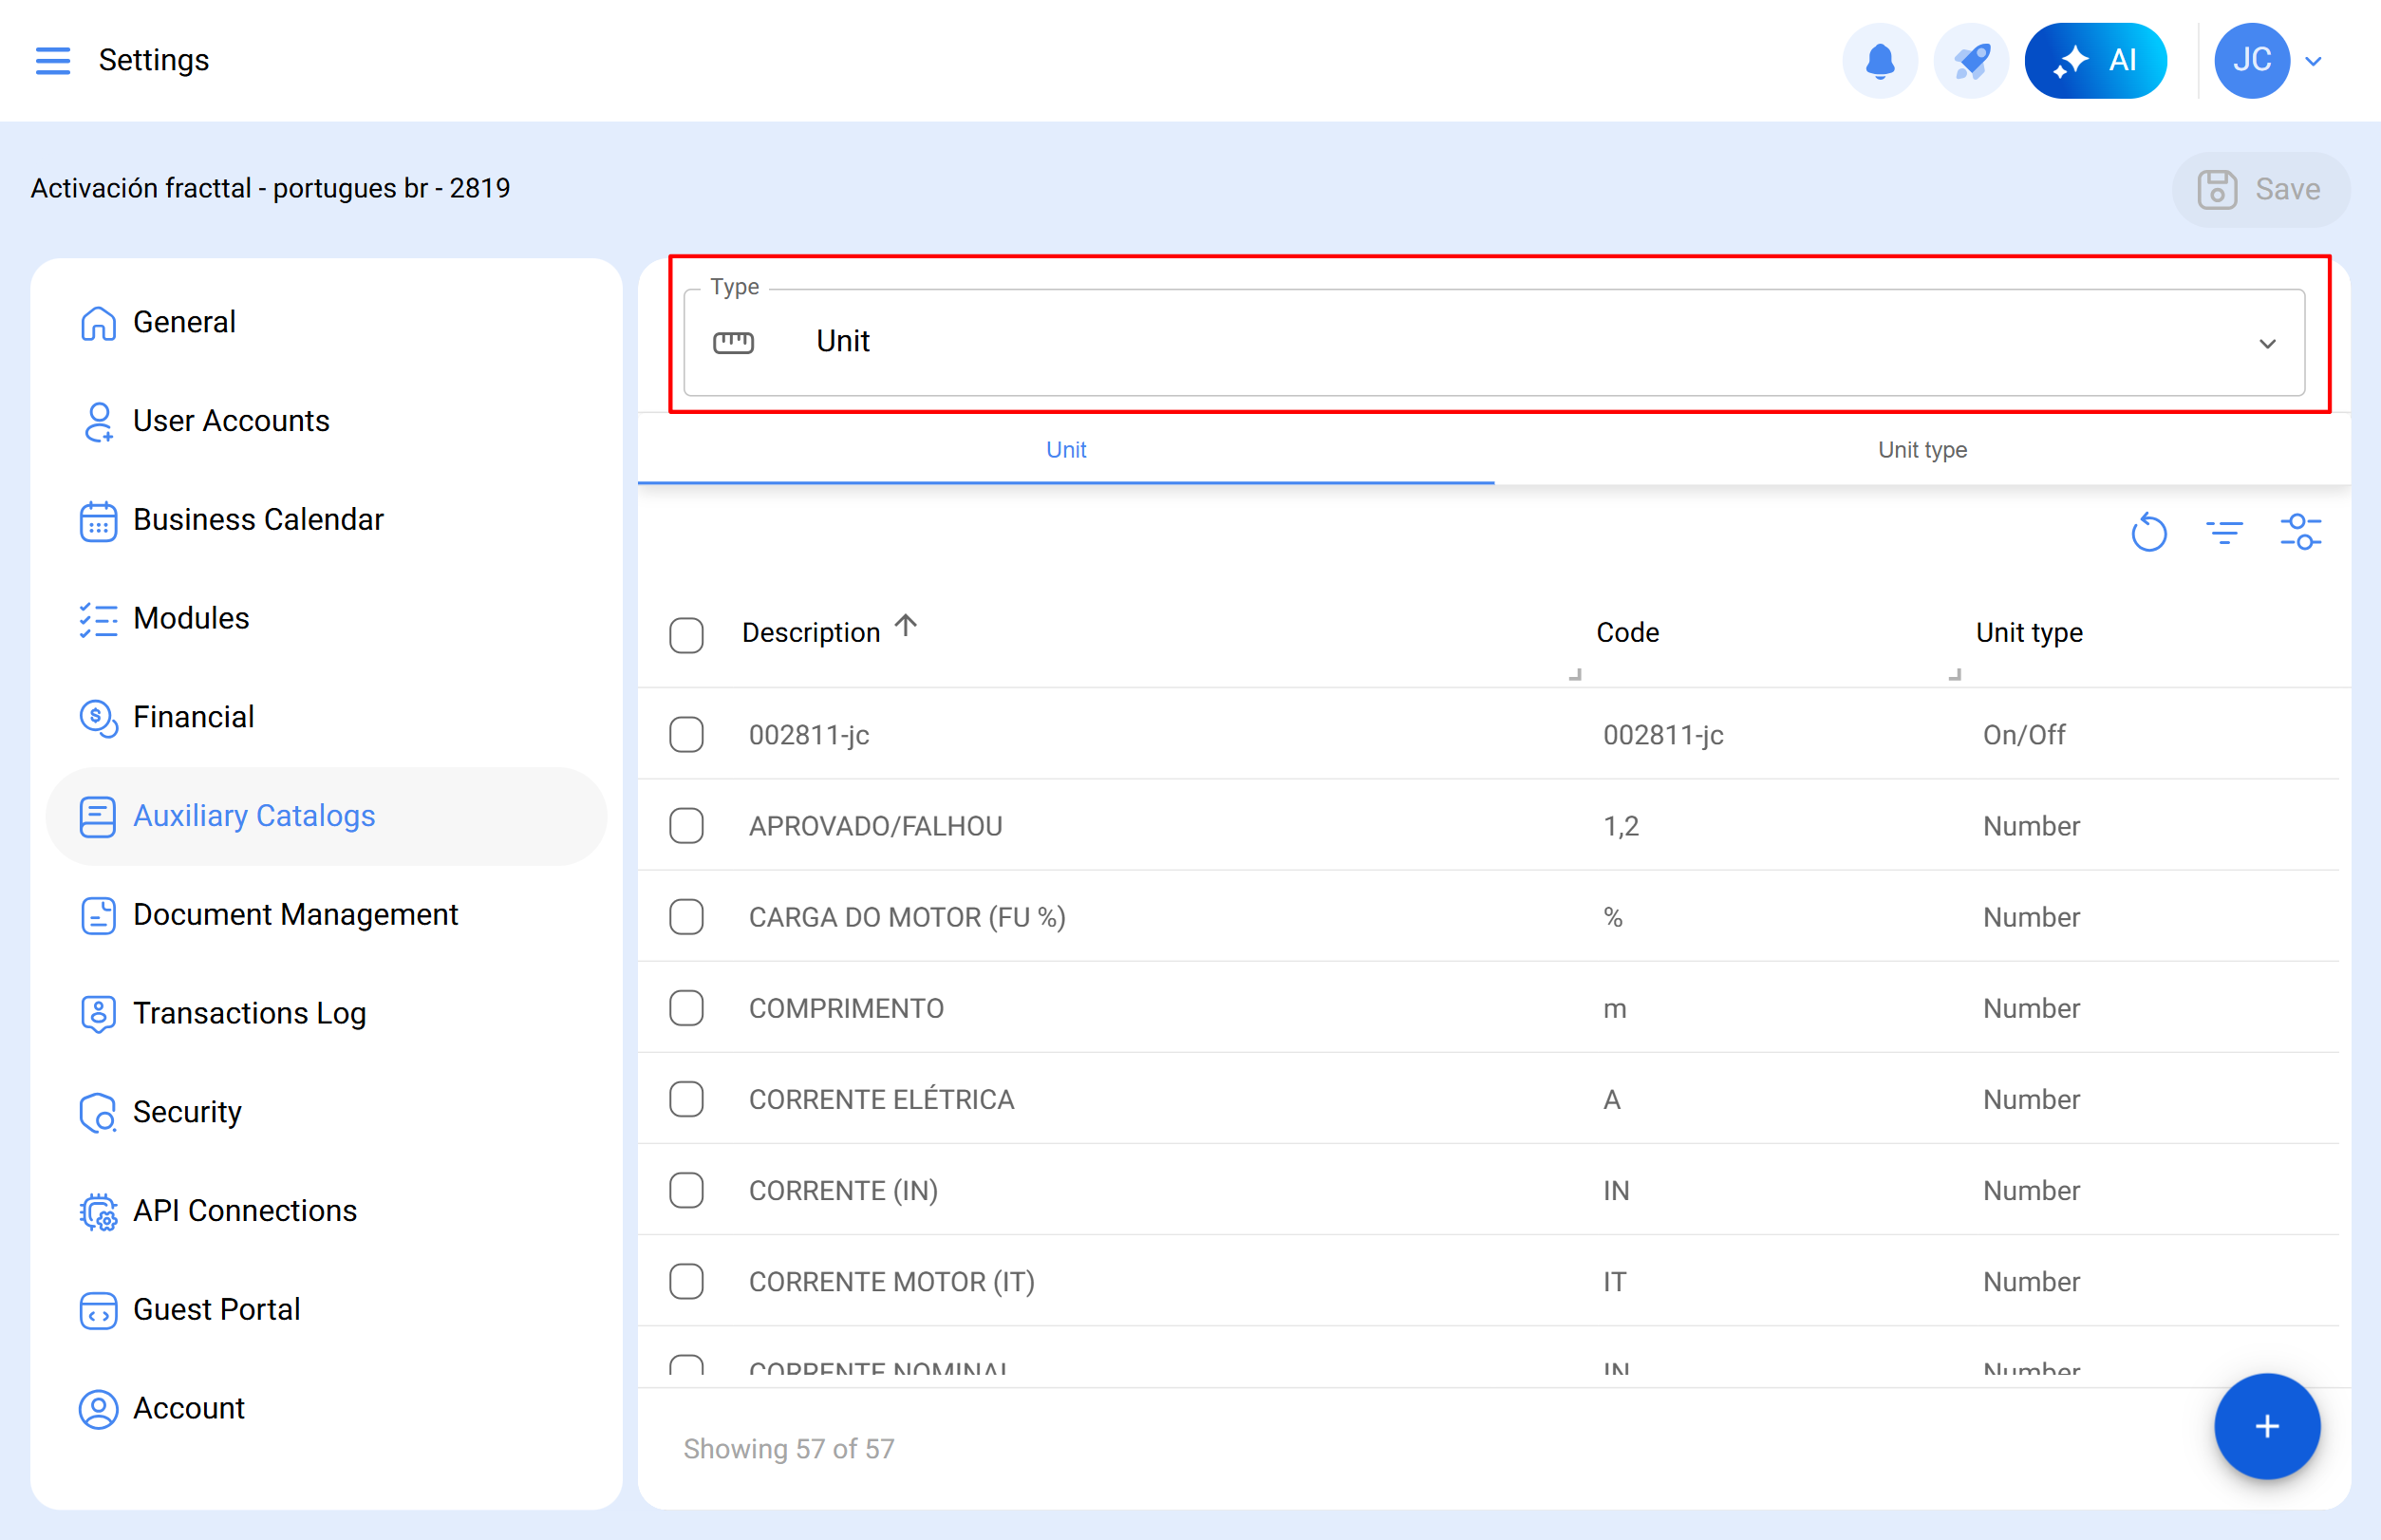Open the table filter icon
This screenshot has height=1540, width=2381.
coord(2223,532)
